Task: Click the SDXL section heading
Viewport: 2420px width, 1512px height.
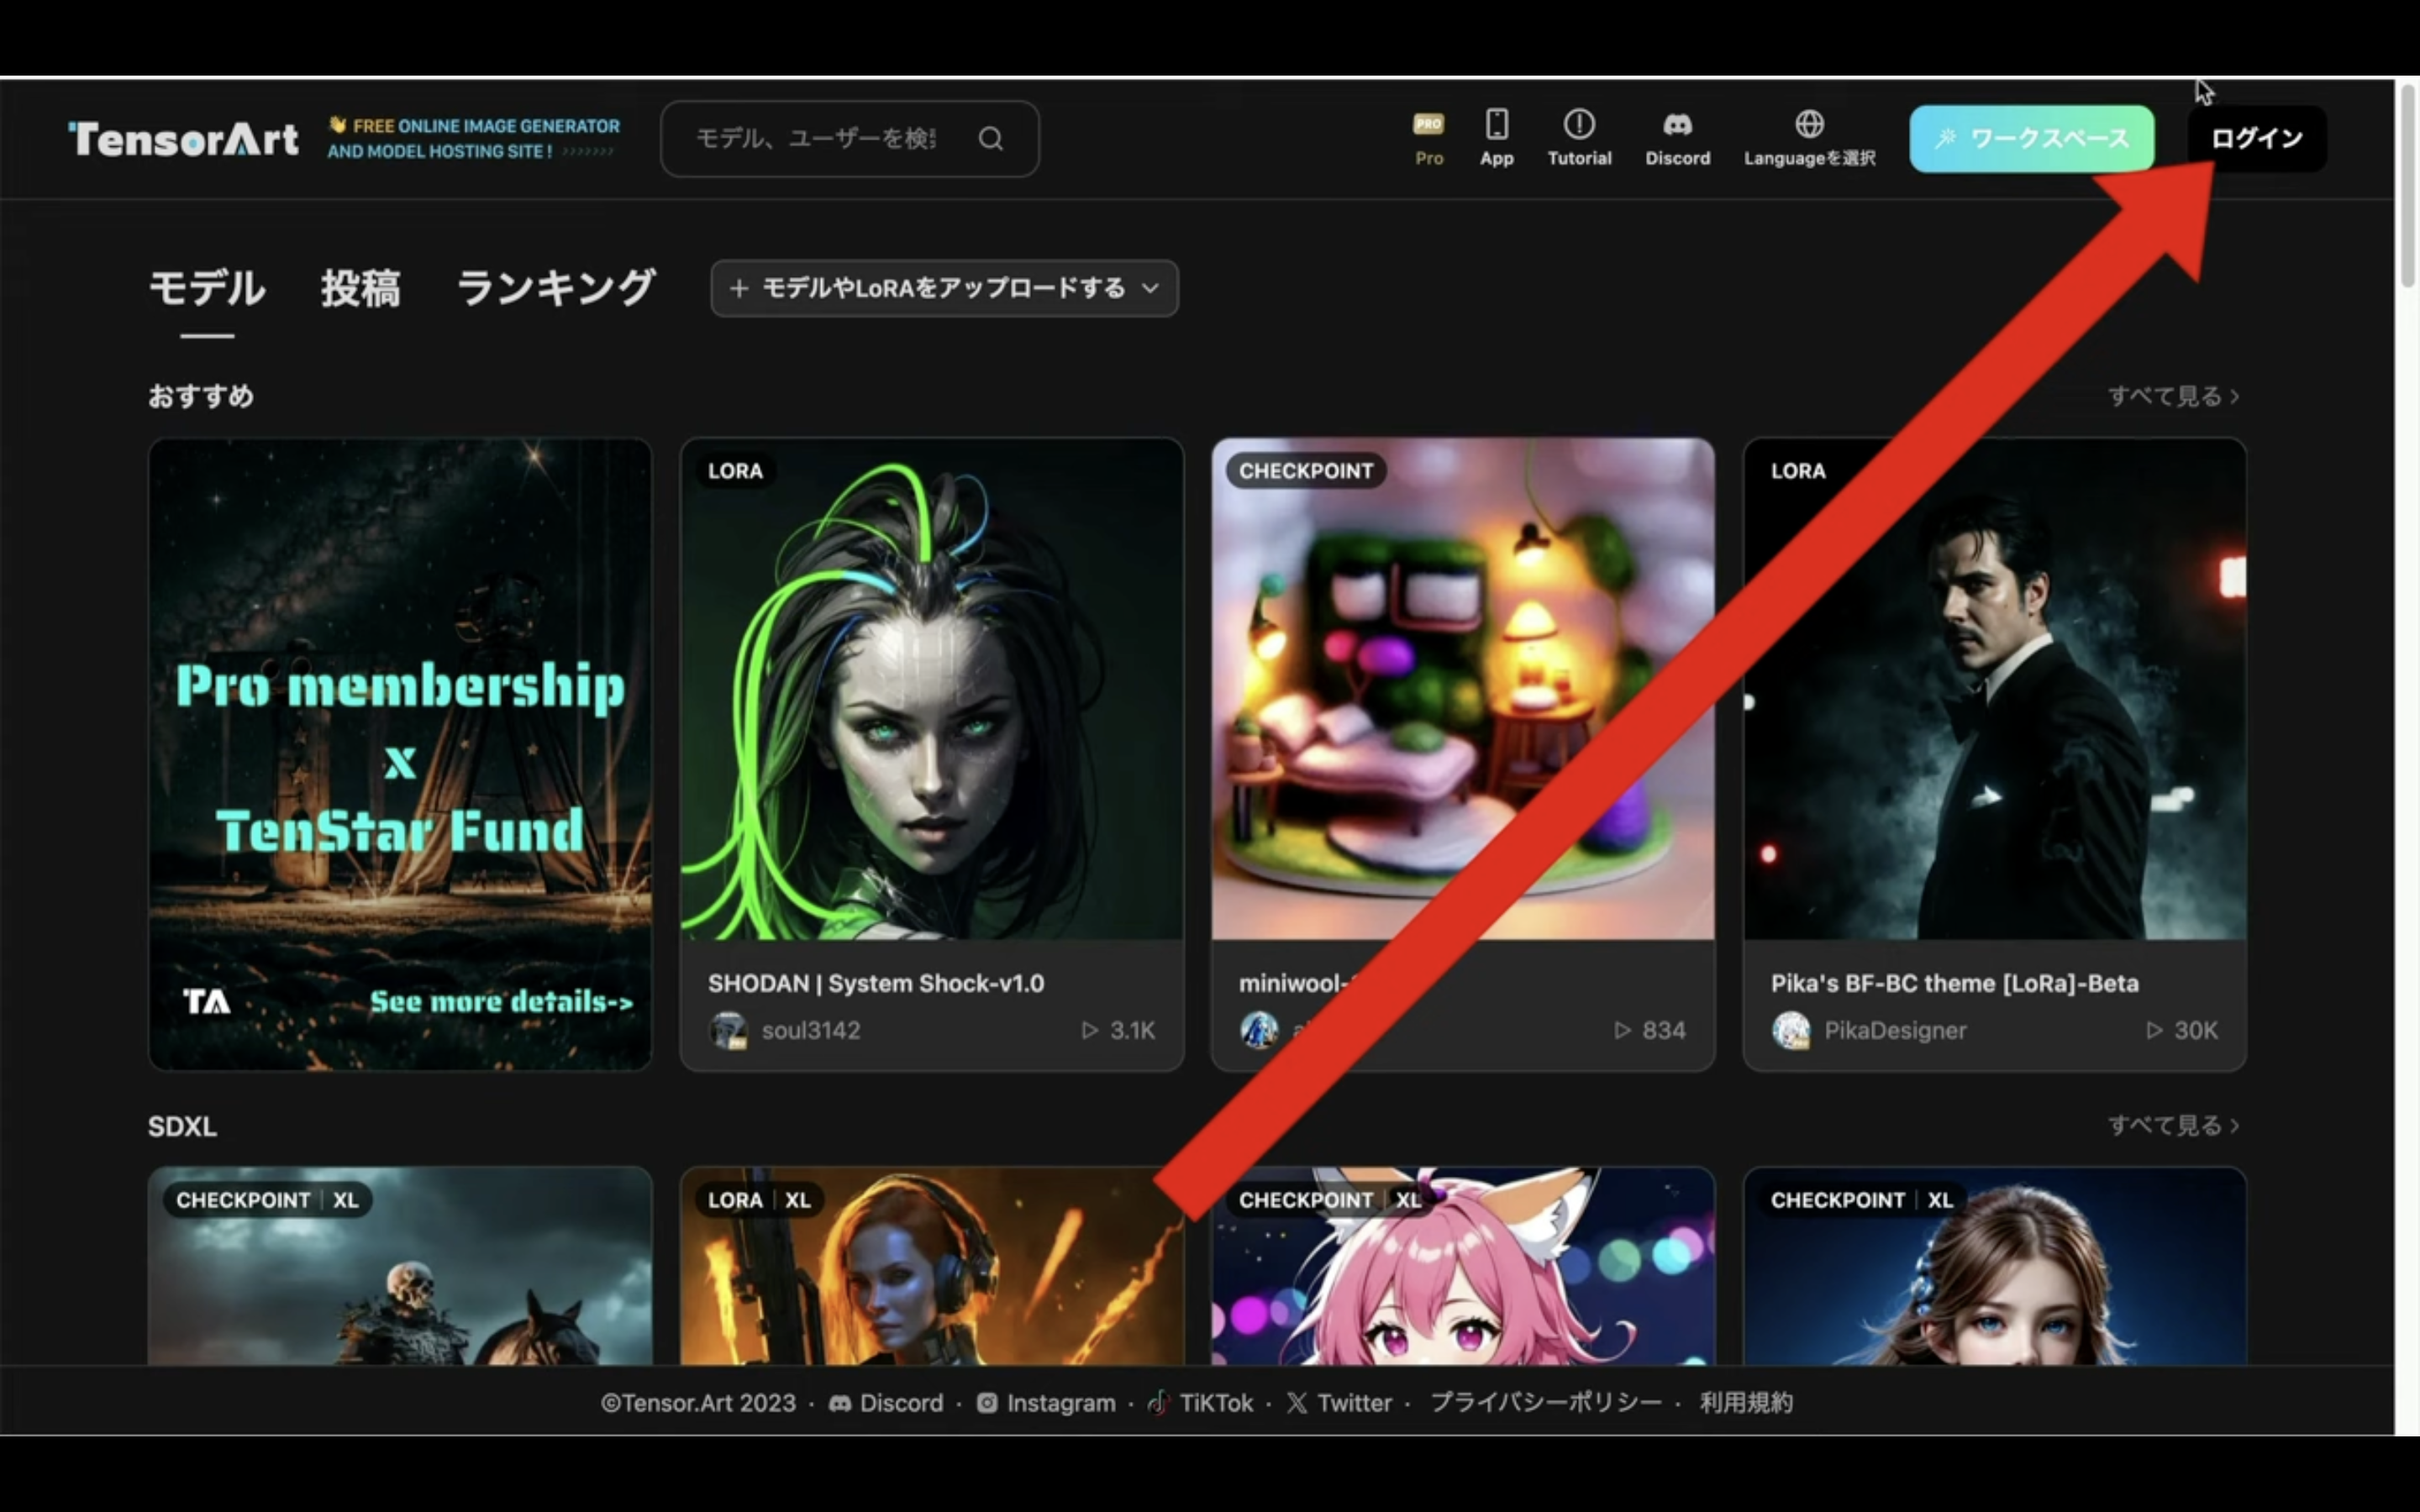Action: click(182, 1126)
